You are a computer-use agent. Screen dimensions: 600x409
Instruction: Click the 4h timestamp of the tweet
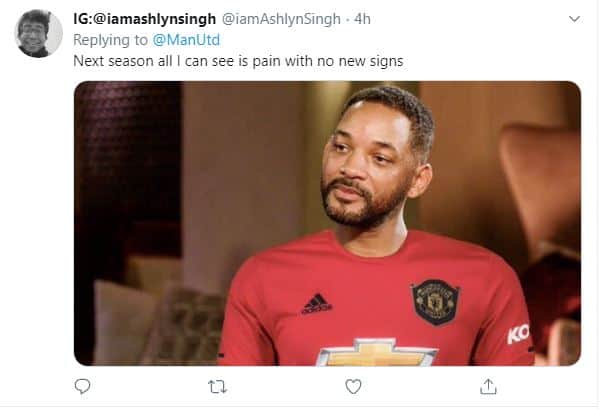click(363, 19)
